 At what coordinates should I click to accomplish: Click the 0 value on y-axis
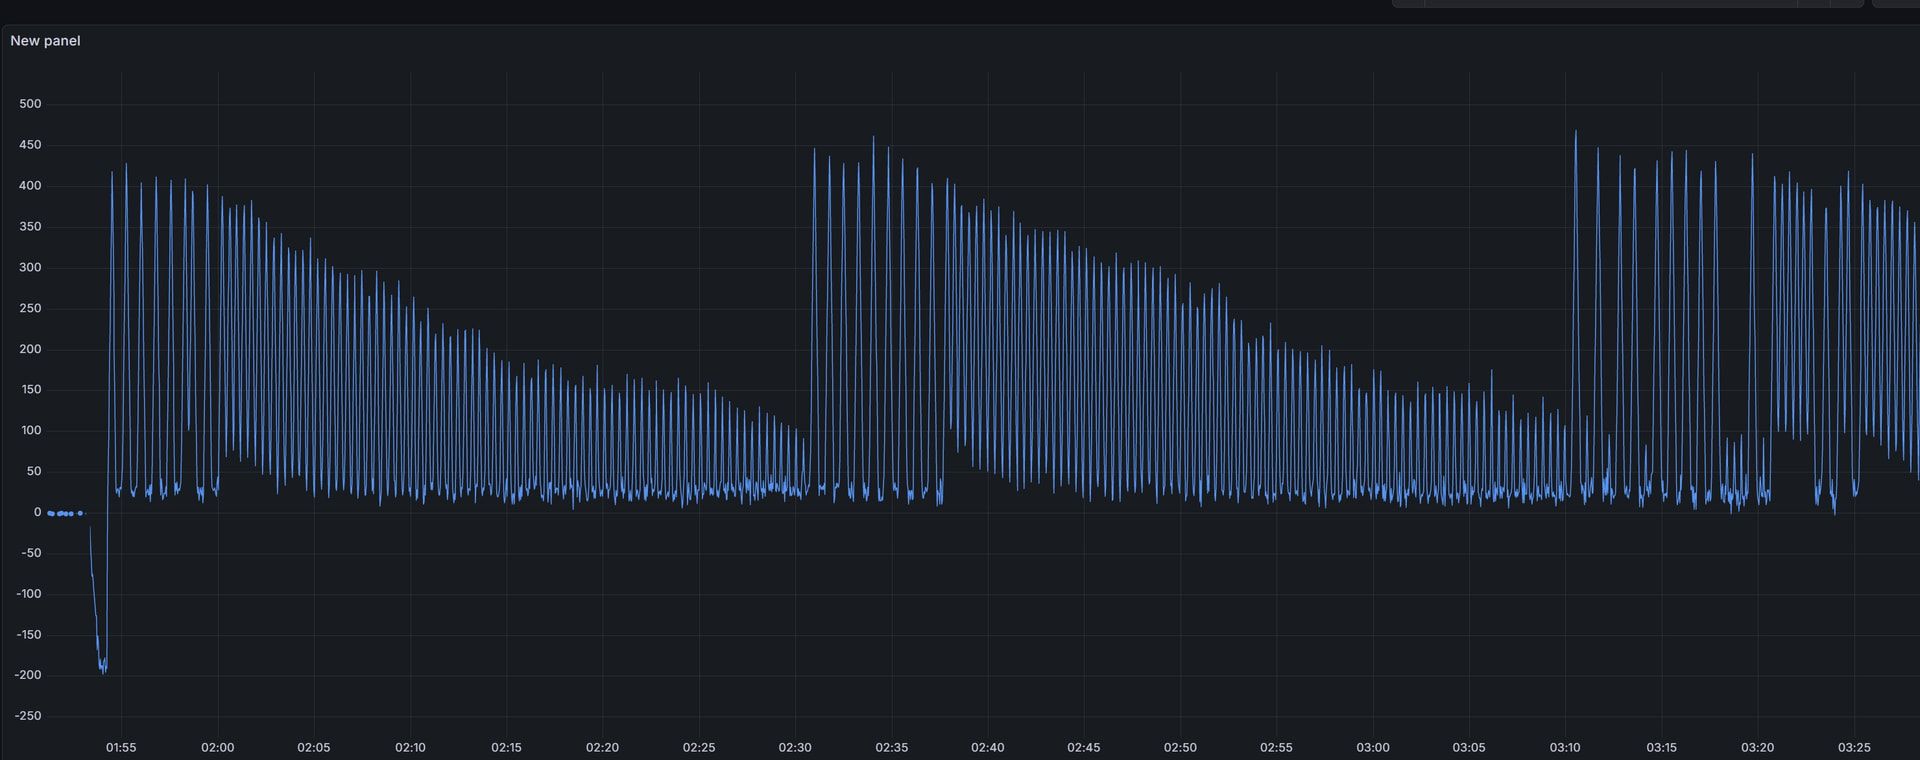pyautogui.click(x=38, y=512)
